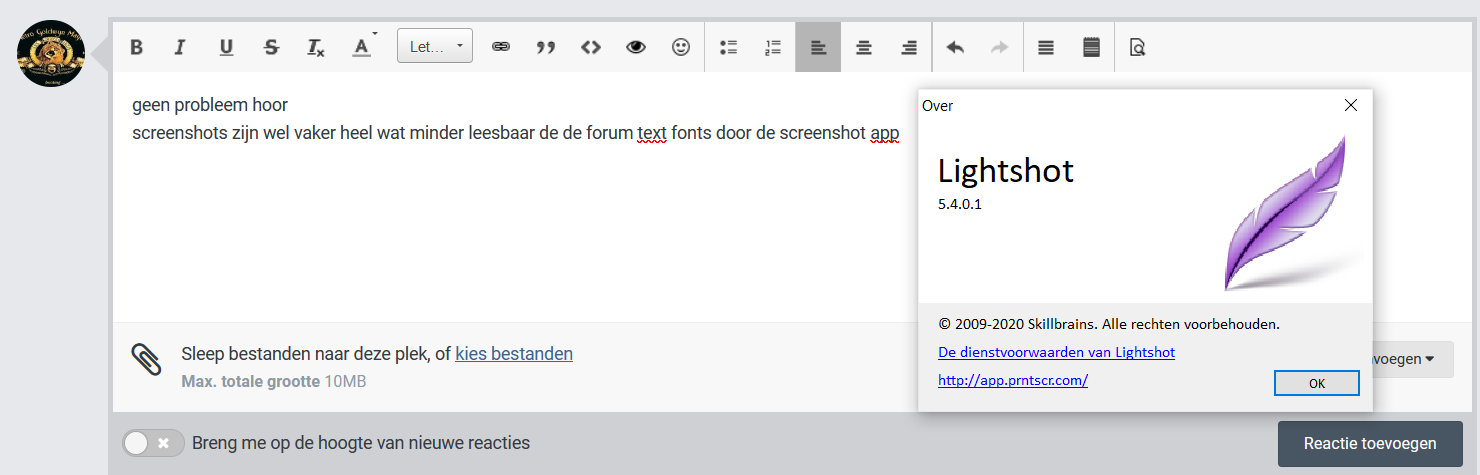1480x475 pixels.
Task: Click the justify lines icon in toolbar
Action: [x=1046, y=47]
